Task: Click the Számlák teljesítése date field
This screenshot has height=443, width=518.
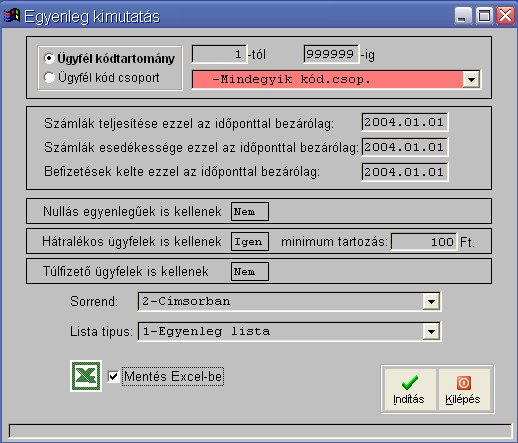Action: pyautogui.click(x=405, y=122)
